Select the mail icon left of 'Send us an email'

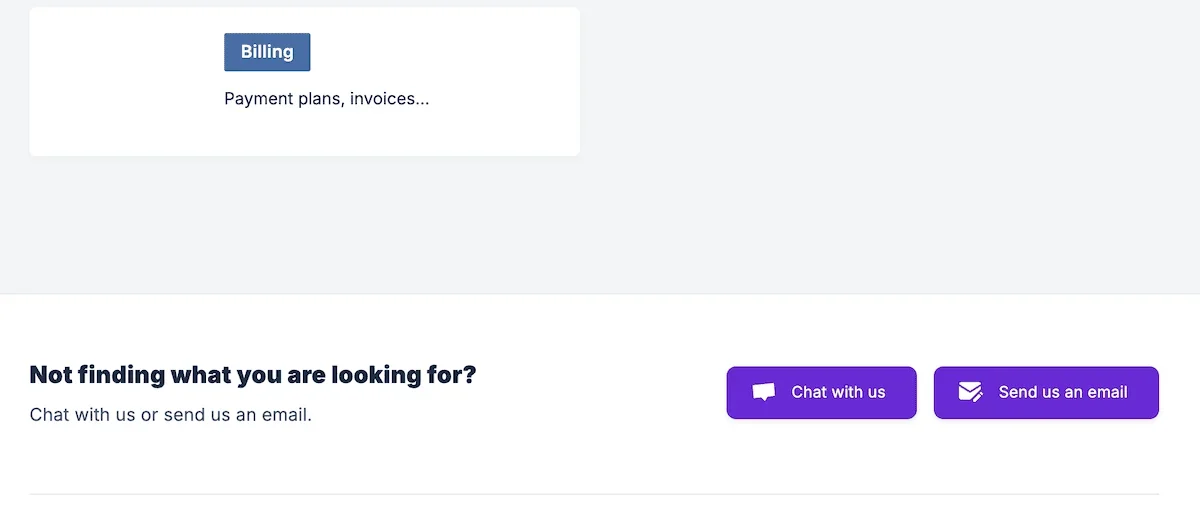970,392
